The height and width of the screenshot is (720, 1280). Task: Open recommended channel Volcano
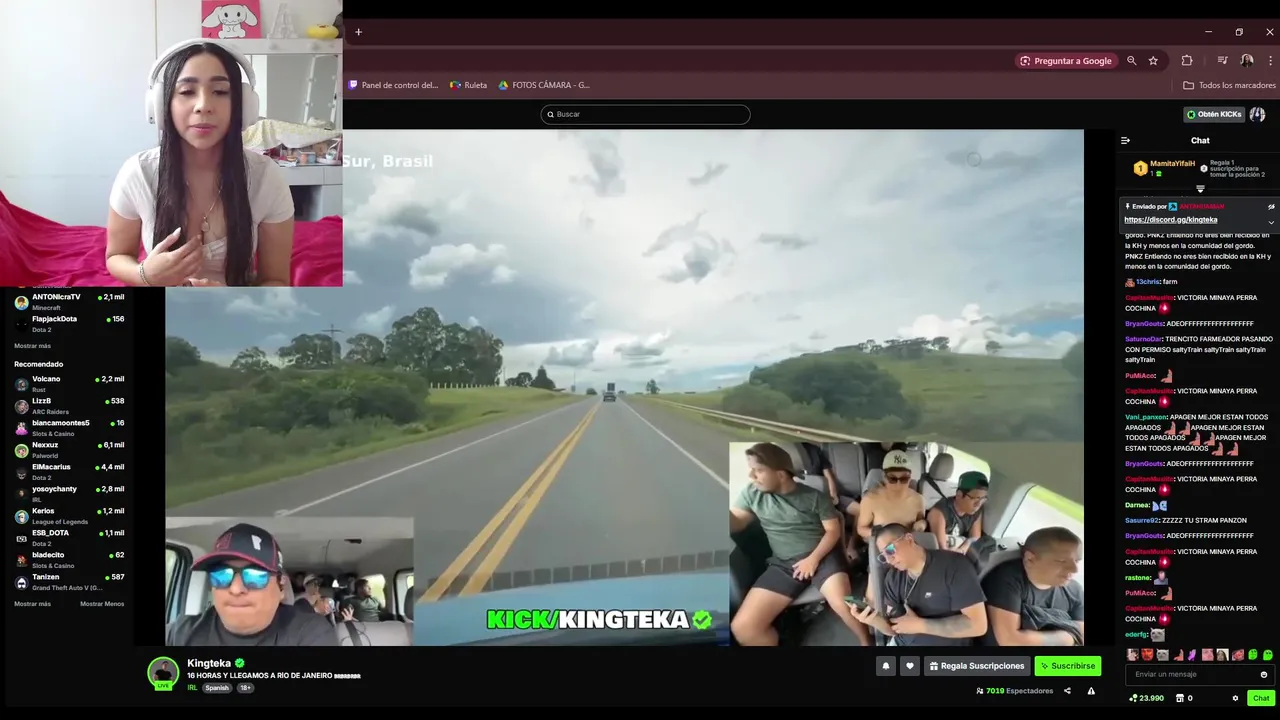69,383
